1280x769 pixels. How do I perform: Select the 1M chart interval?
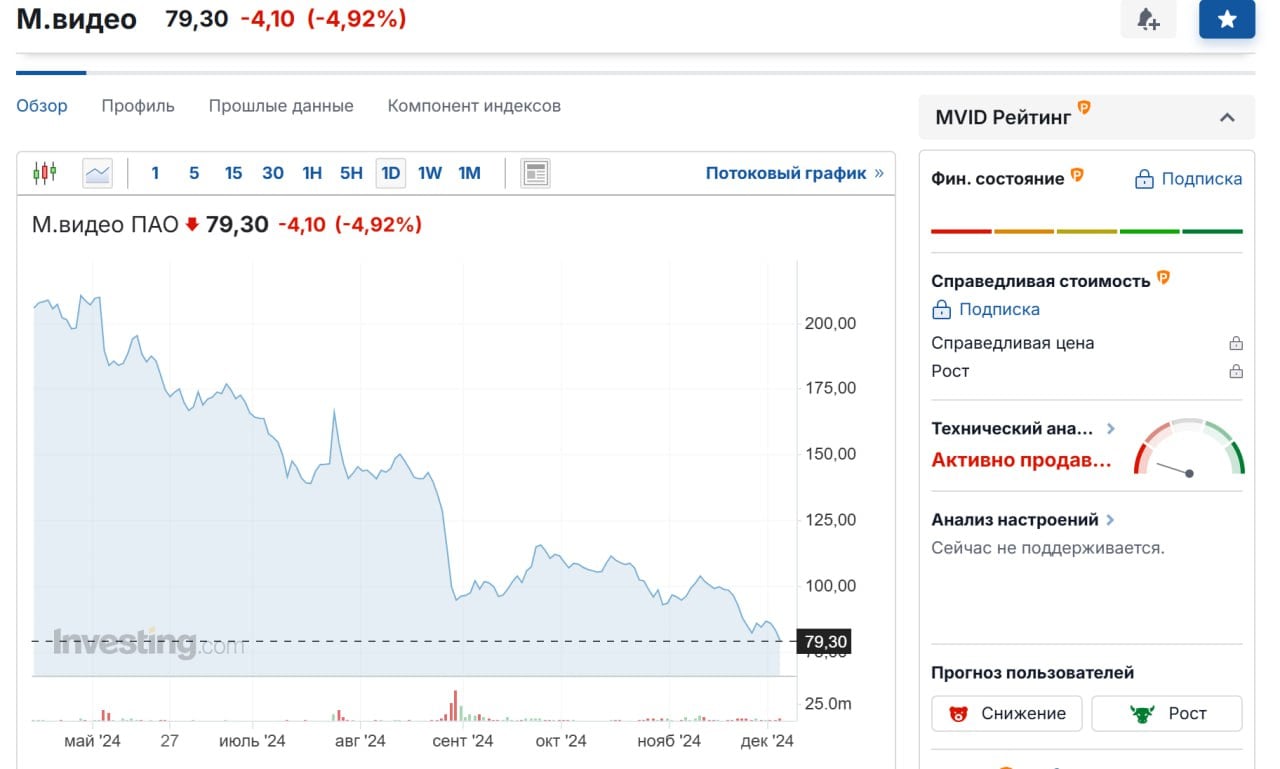click(x=469, y=173)
